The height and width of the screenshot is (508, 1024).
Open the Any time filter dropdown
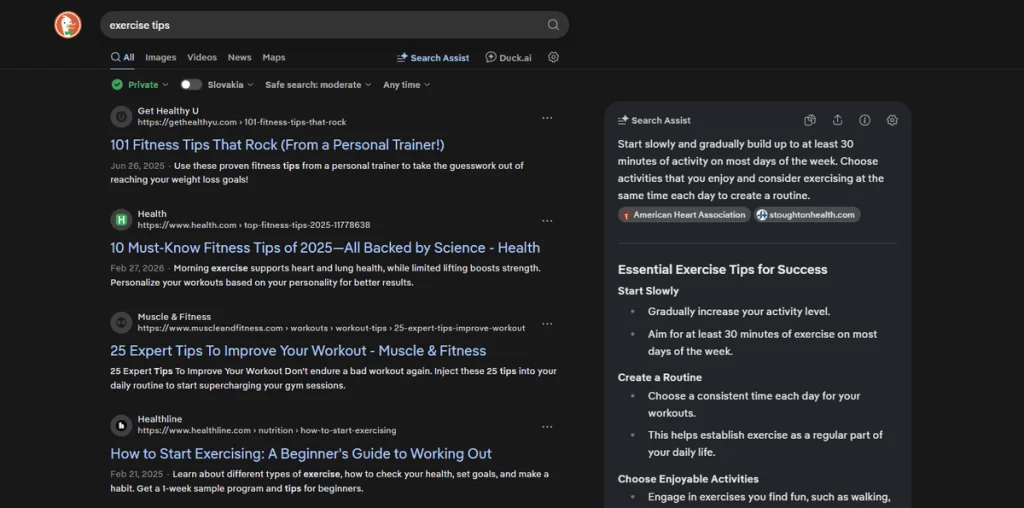click(x=406, y=85)
